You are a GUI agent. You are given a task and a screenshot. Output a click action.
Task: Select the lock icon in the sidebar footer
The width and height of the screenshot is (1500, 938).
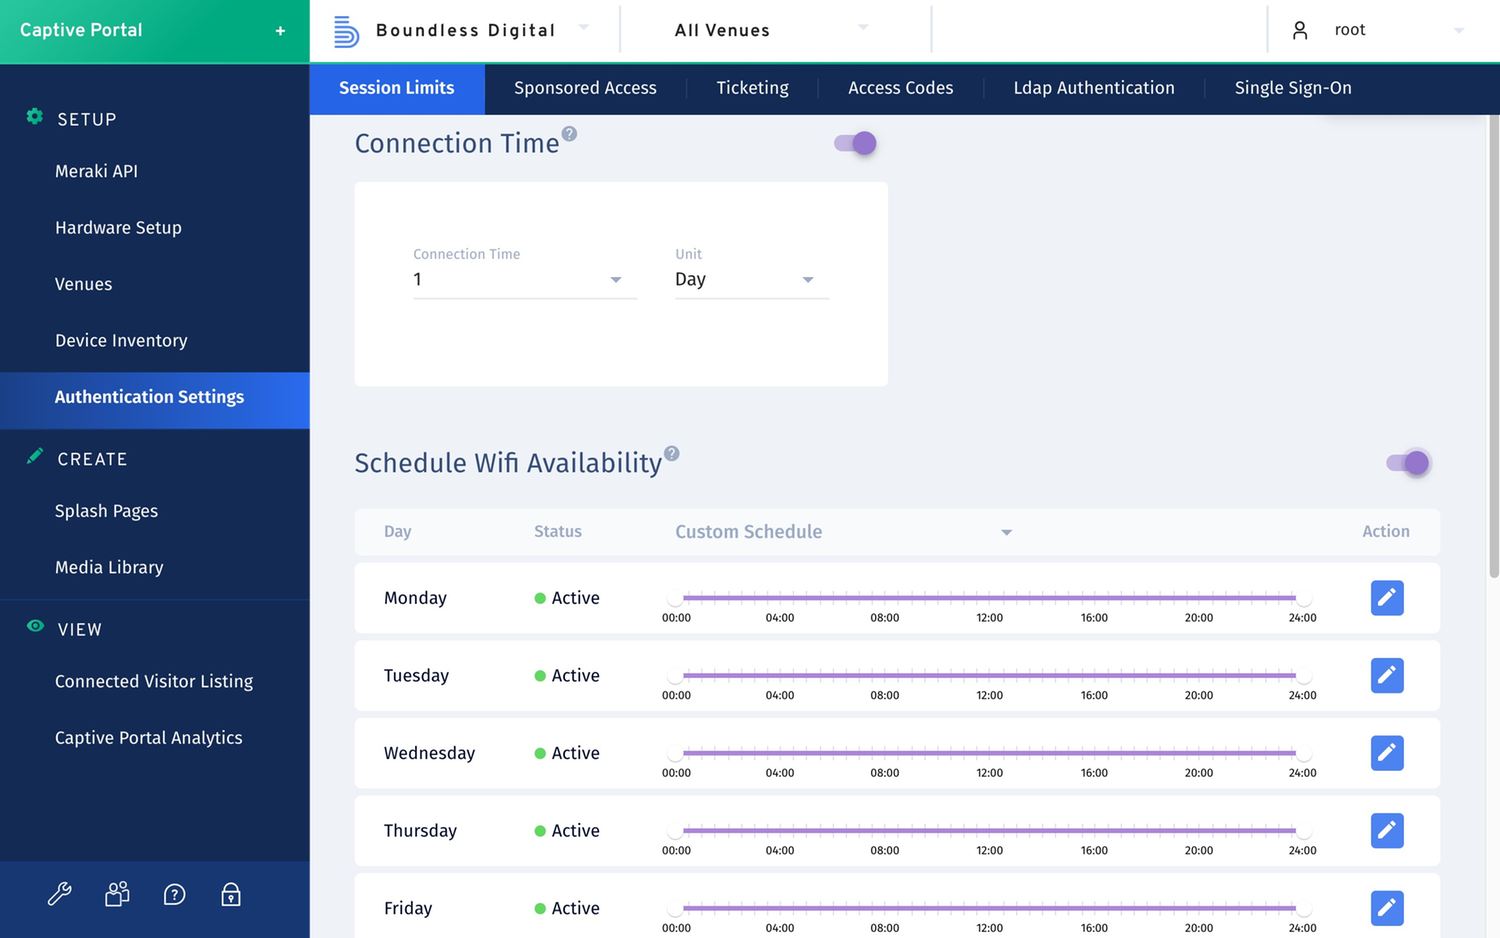point(231,895)
